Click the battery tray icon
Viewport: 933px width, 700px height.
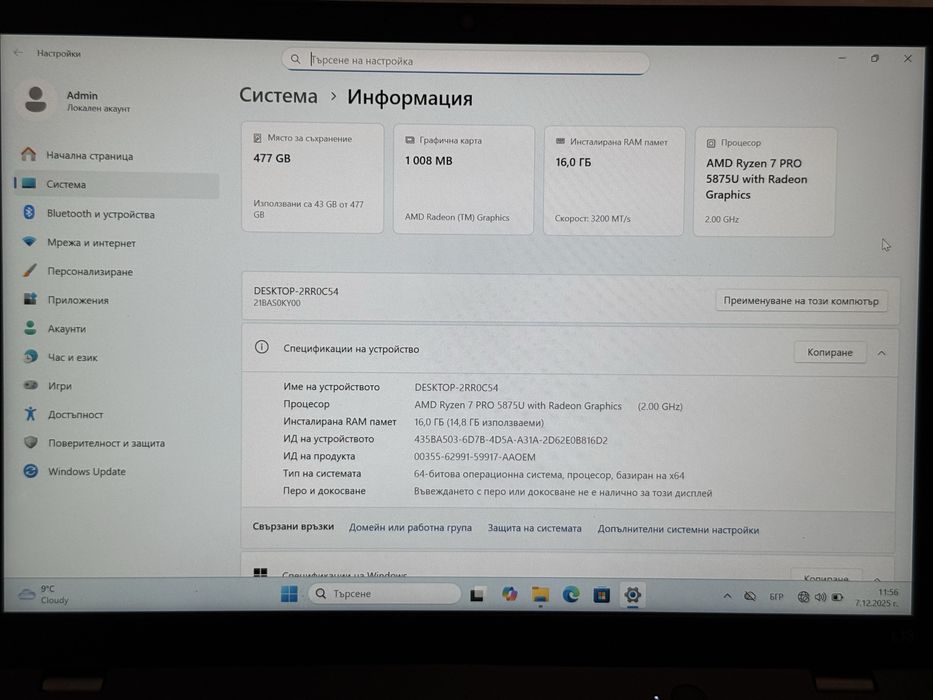point(837,597)
